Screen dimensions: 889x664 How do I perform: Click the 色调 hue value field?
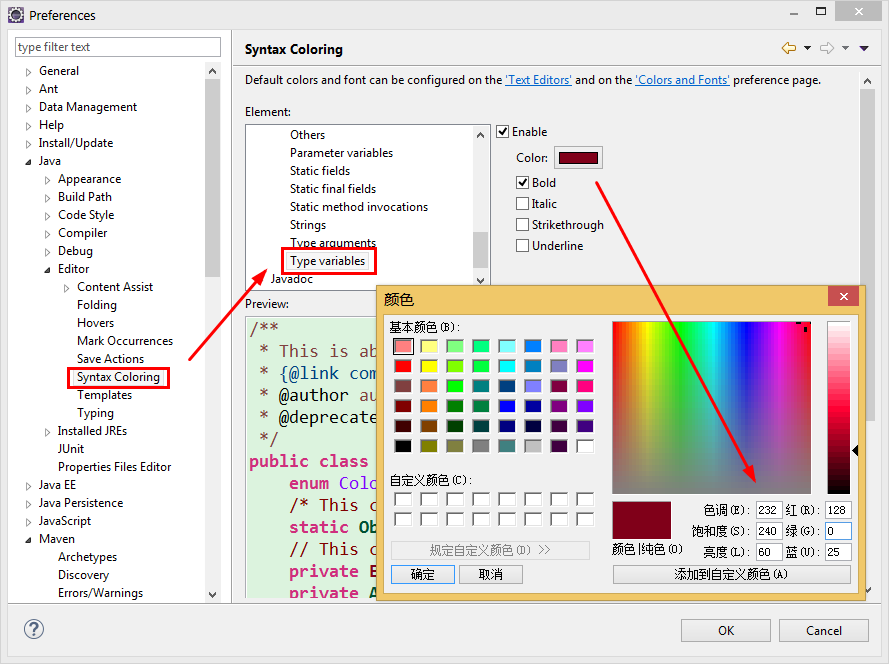(769, 510)
